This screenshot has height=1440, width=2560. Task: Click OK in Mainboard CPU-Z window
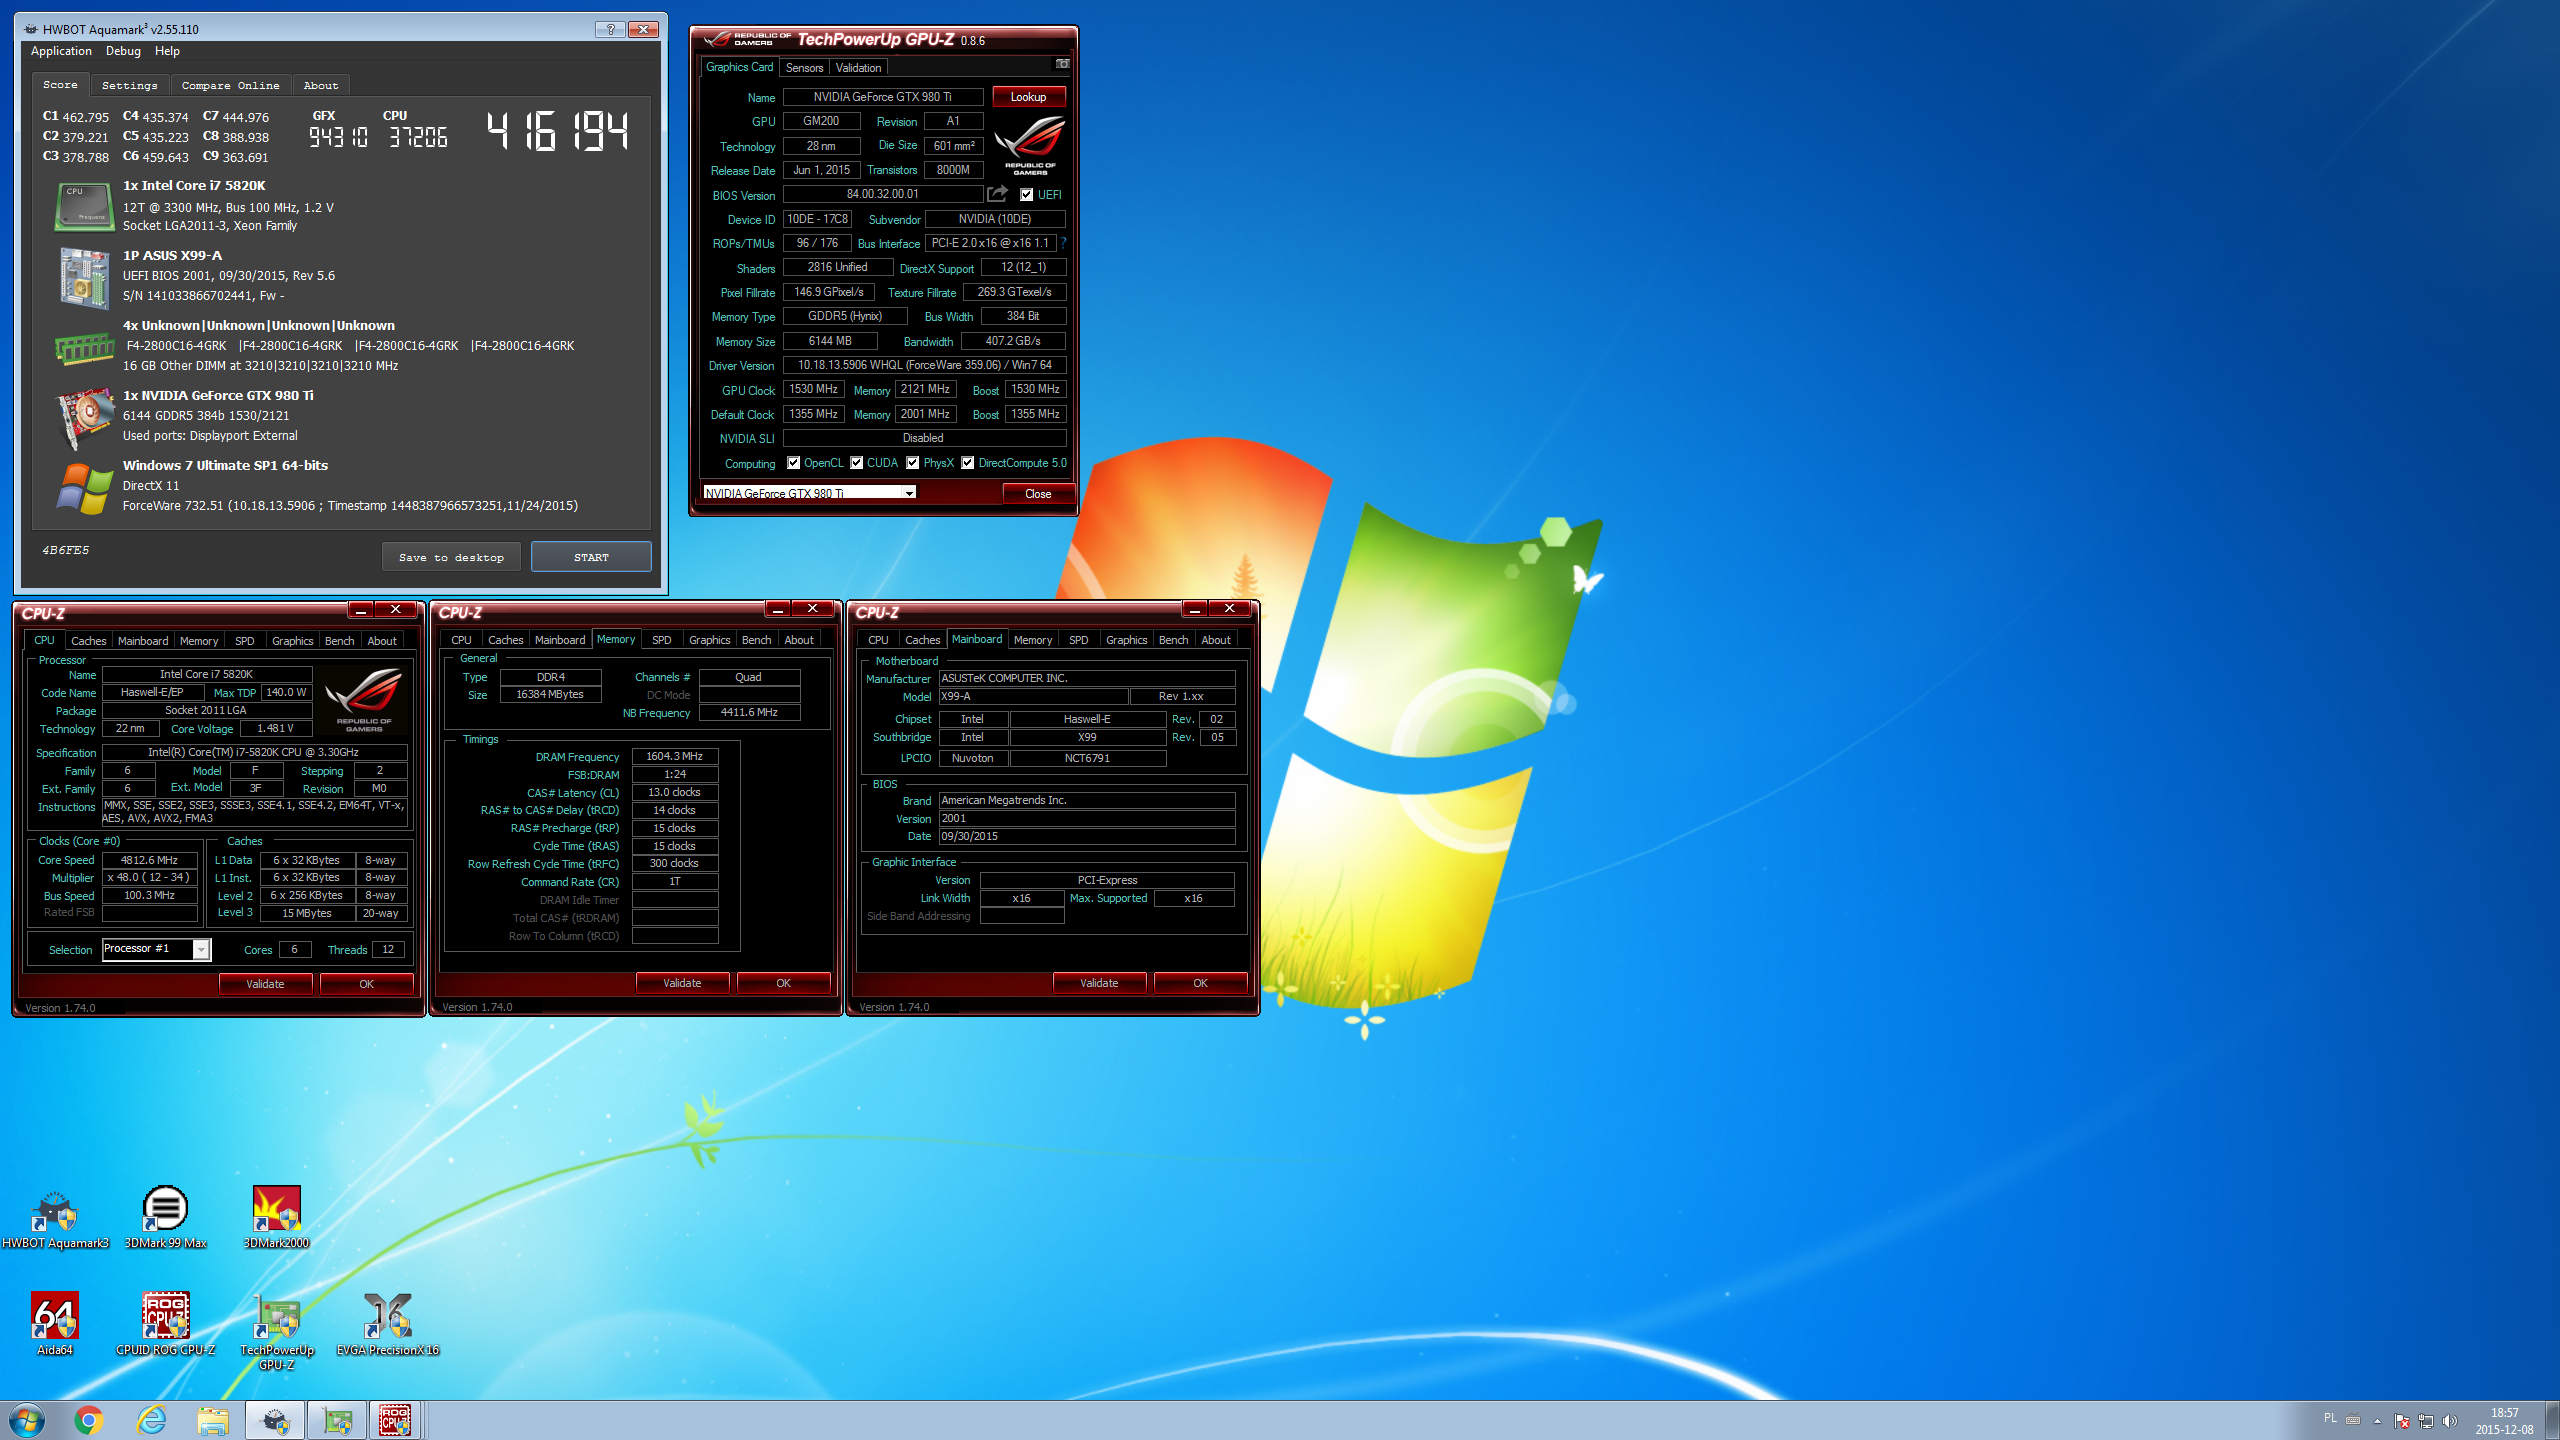pos(1200,983)
